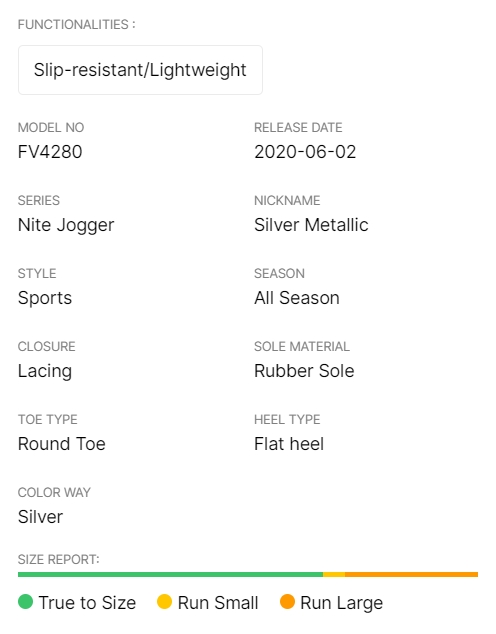This screenshot has width=496, height=634.
Task: Click the green True to Size dot
Action: click(x=25, y=601)
